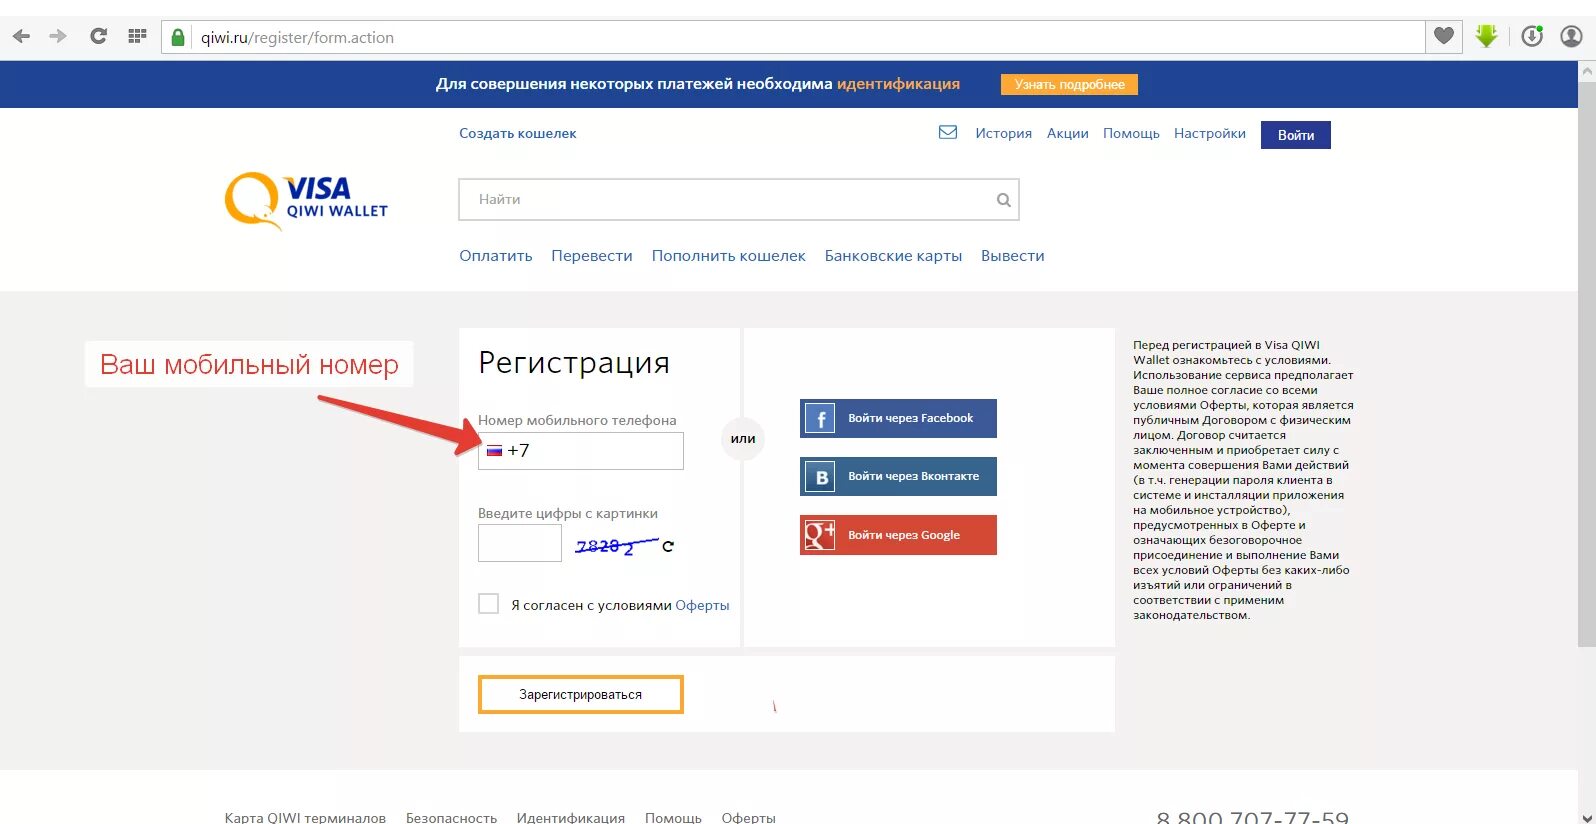Click 'Зарегистрироваться' button
Image resolution: width=1596 pixels, height=824 pixels.
581,695
